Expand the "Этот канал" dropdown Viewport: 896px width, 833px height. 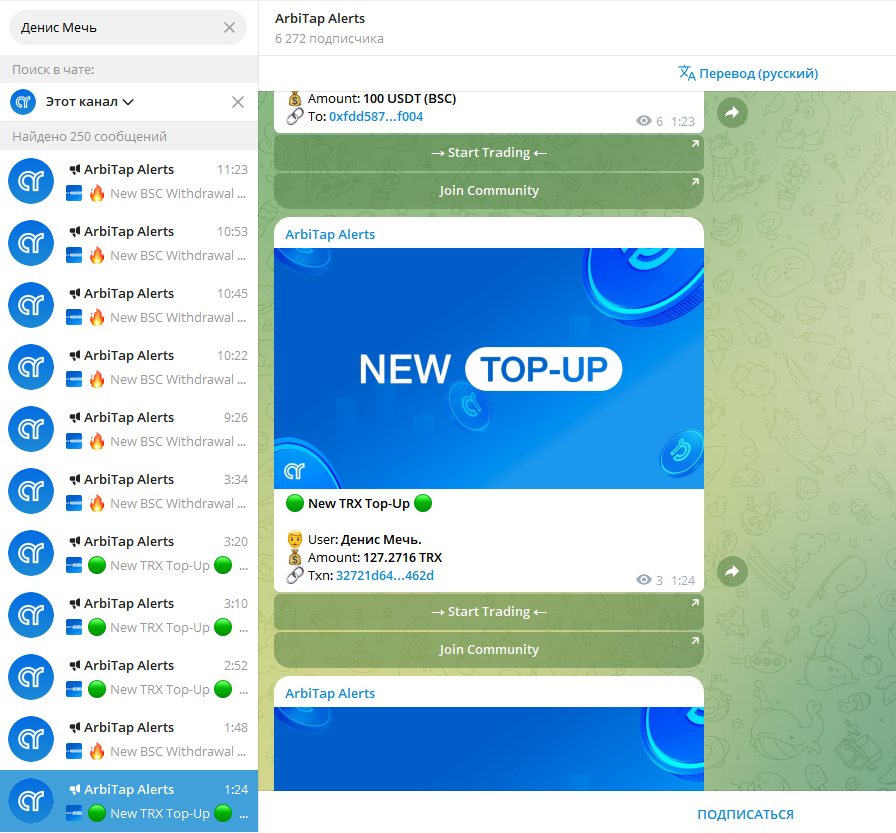(x=89, y=102)
